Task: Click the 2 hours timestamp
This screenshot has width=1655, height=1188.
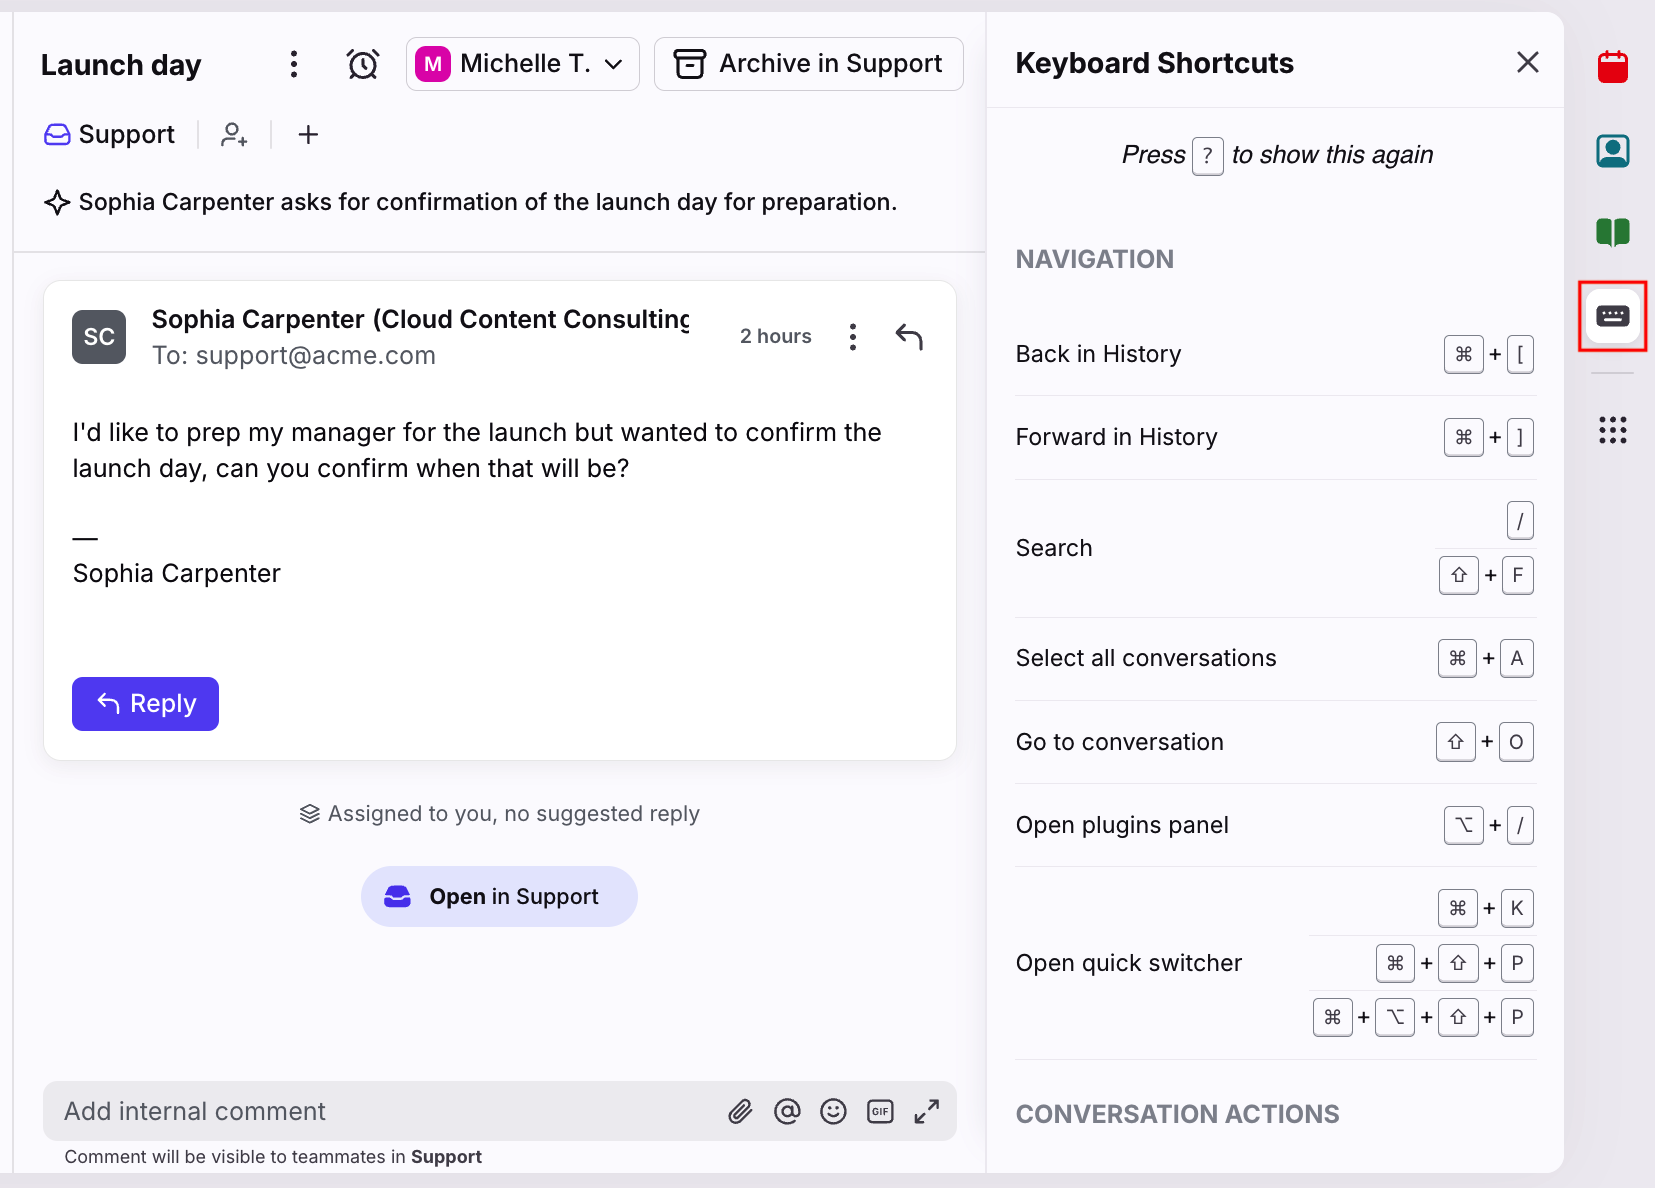Action: 775,337
